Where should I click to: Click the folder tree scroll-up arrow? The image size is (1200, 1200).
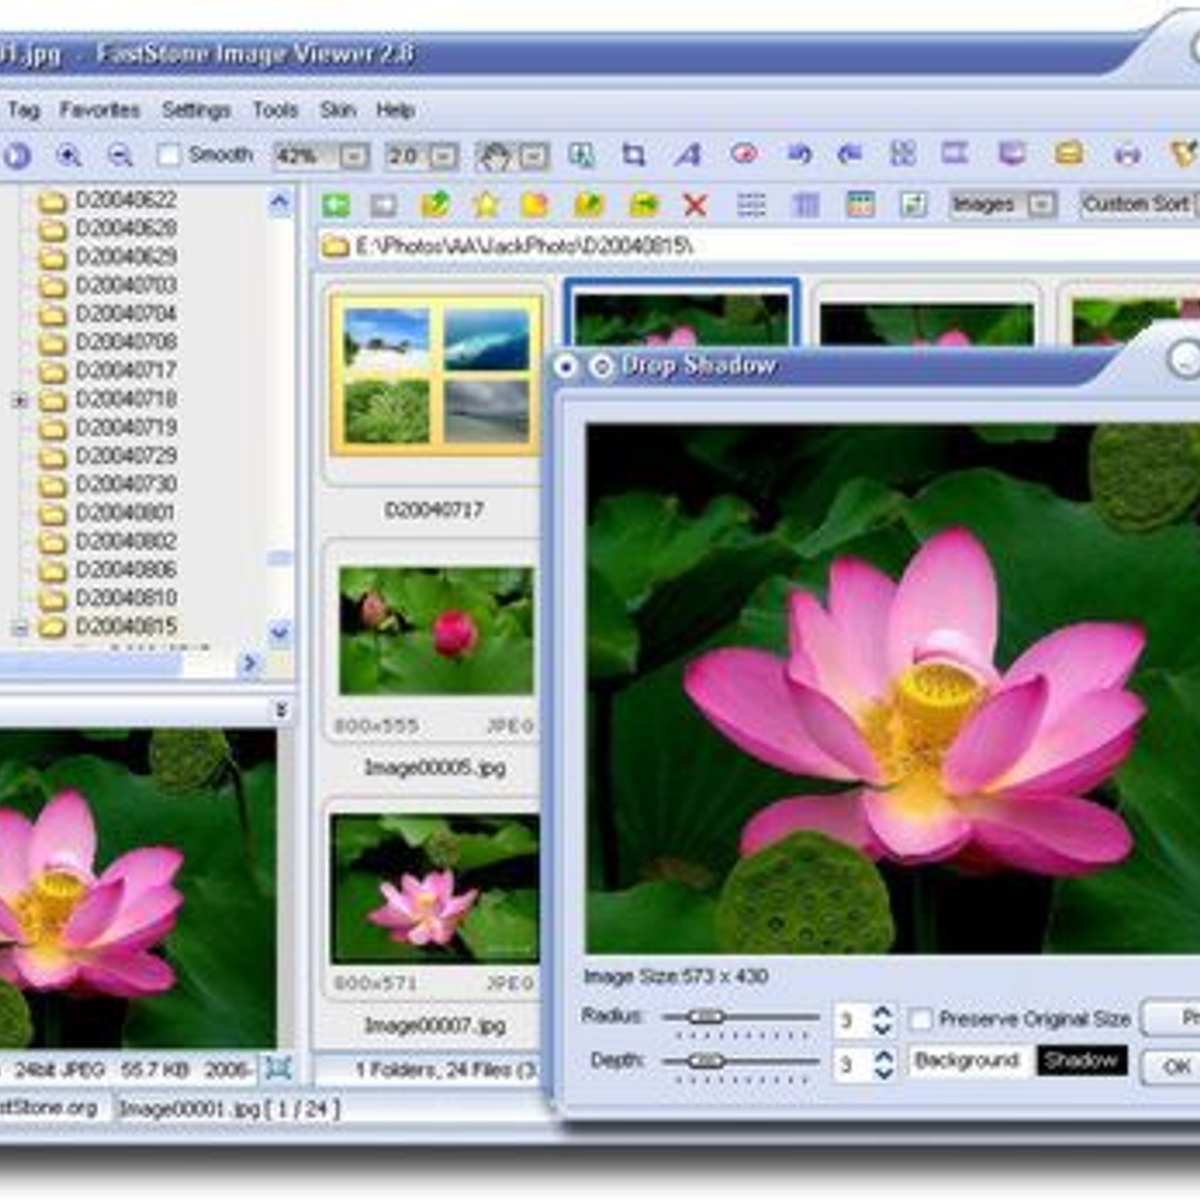pyautogui.click(x=280, y=203)
